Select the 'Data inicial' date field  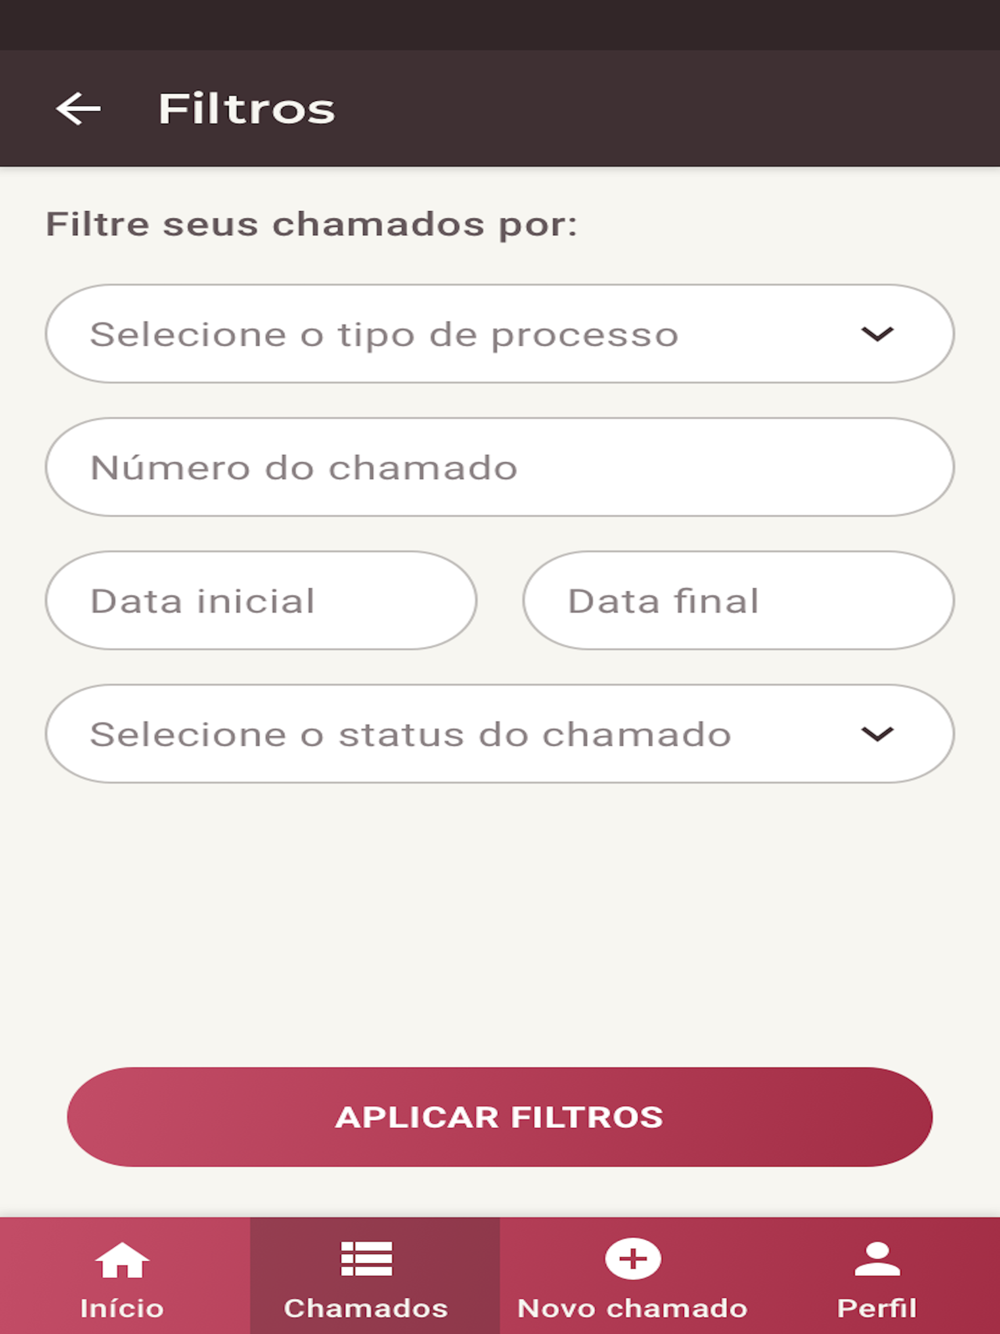click(x=261, y=601)
